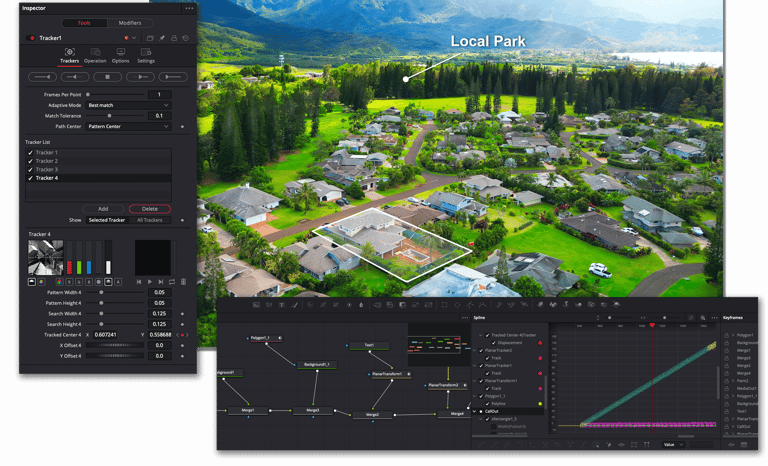Switch to the Options tab
Screen dimensions: 768x466
[120, 56]
